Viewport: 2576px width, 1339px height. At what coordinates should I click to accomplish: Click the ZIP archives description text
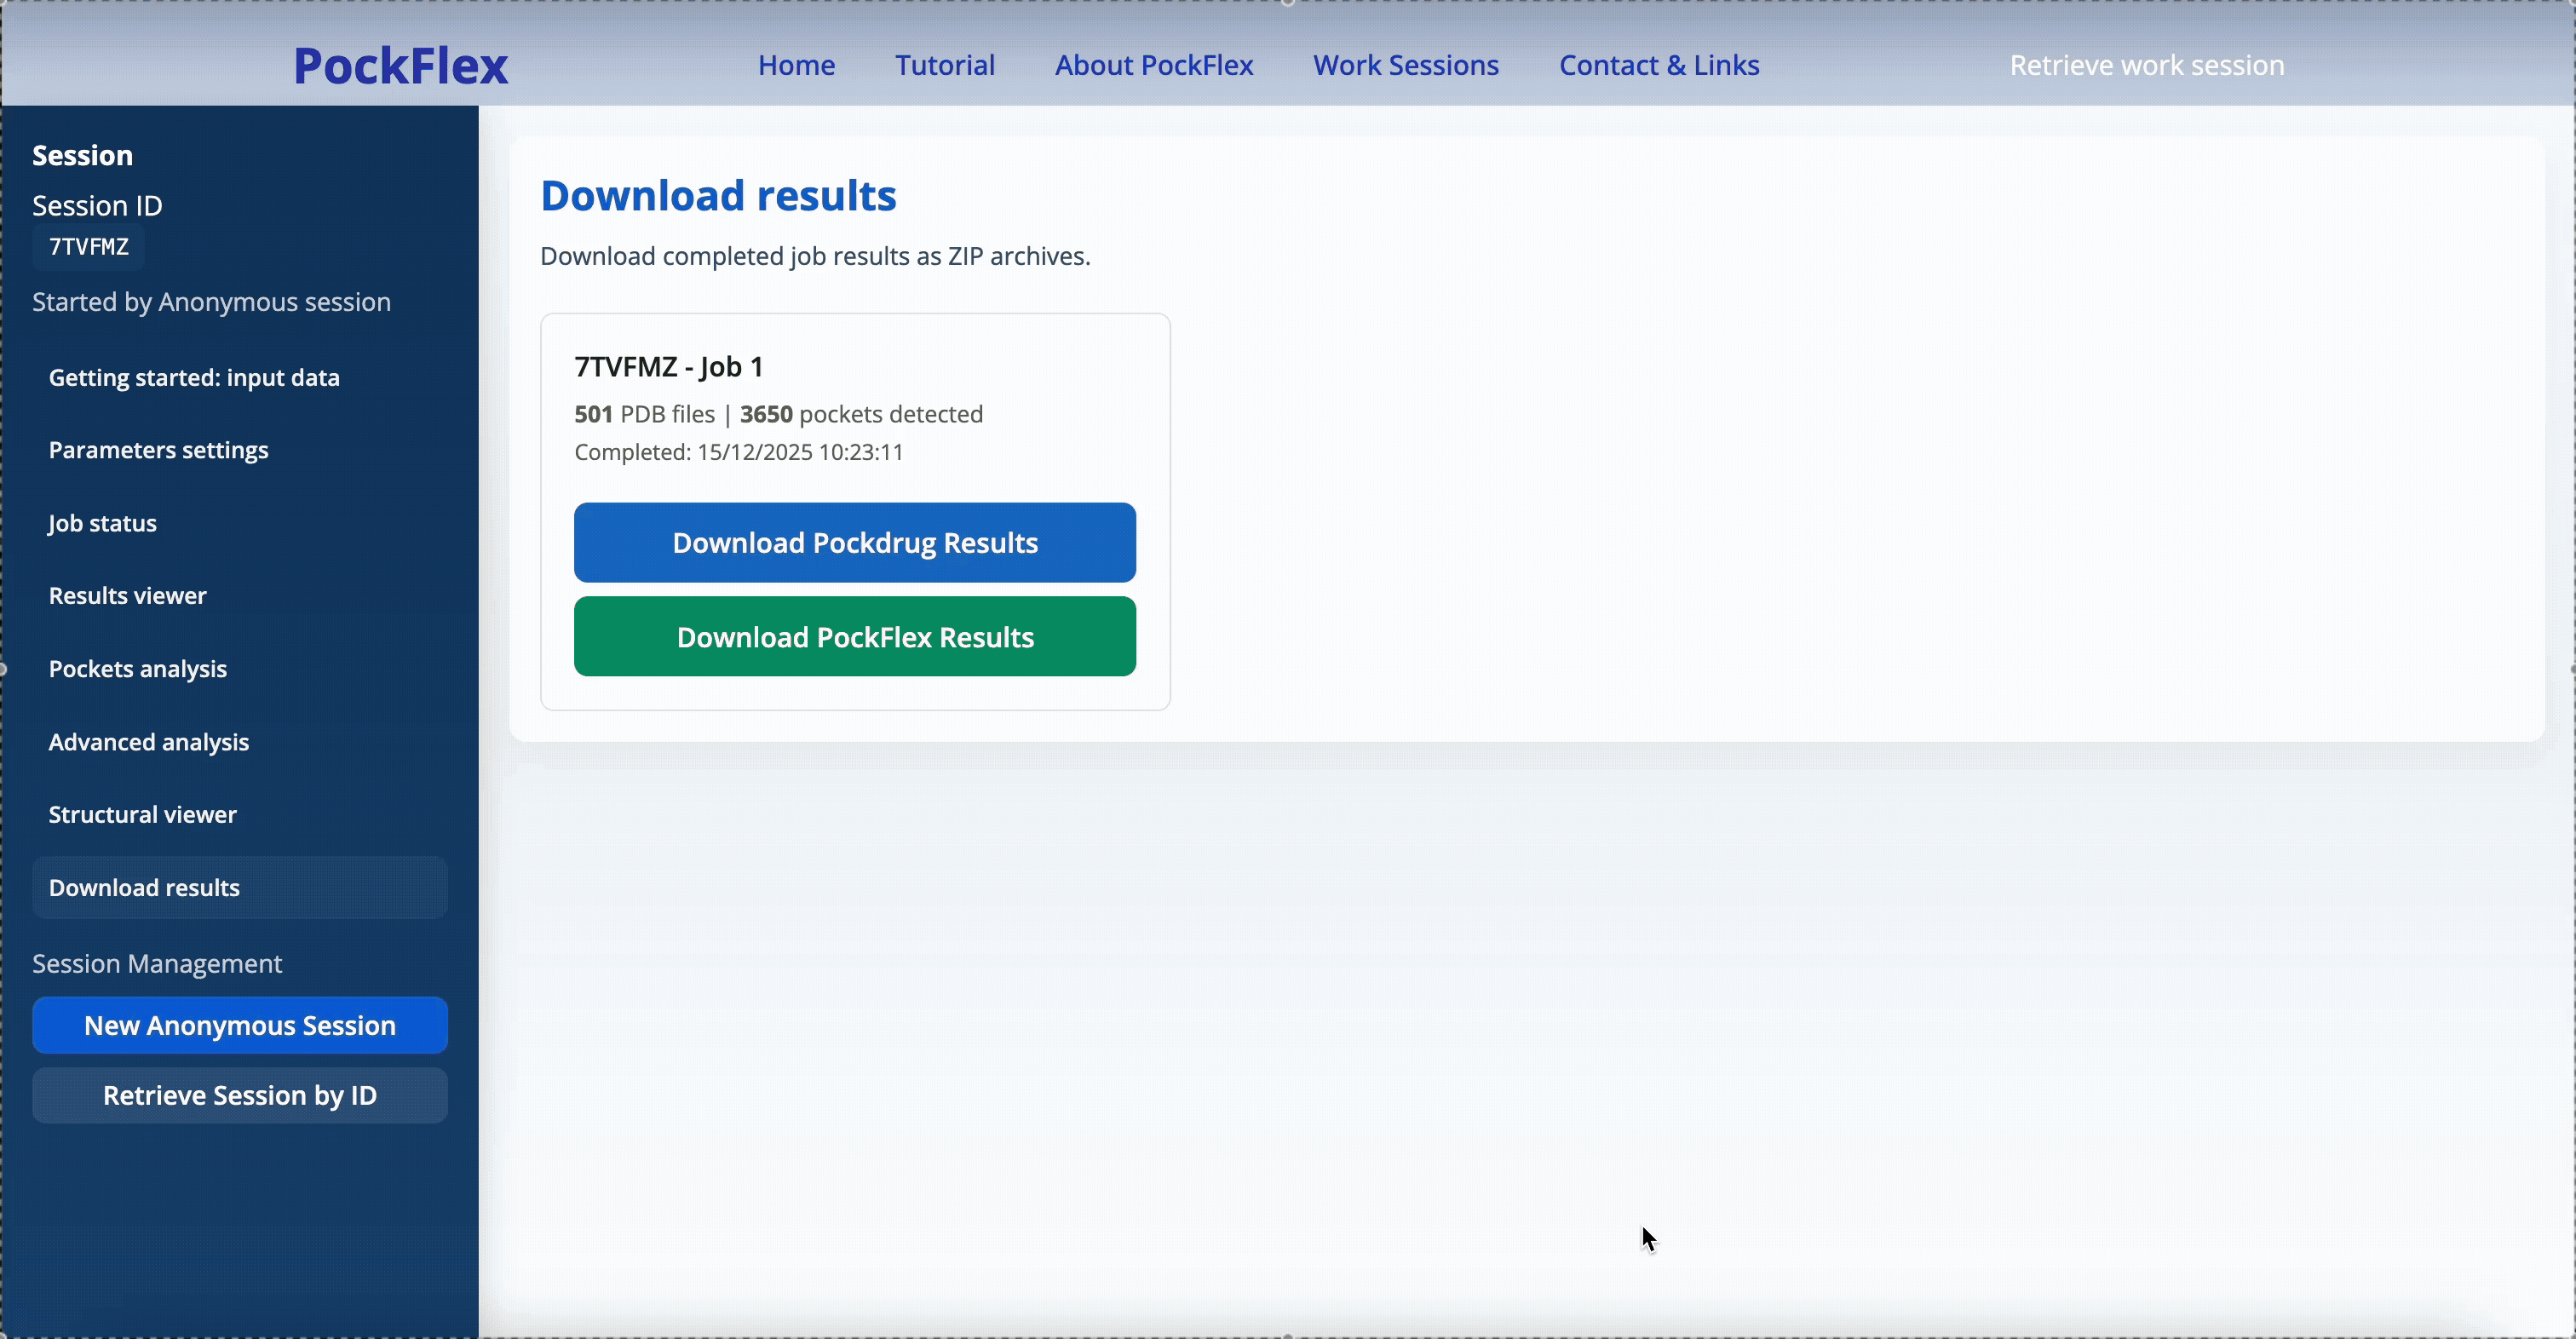coord(815,256)
